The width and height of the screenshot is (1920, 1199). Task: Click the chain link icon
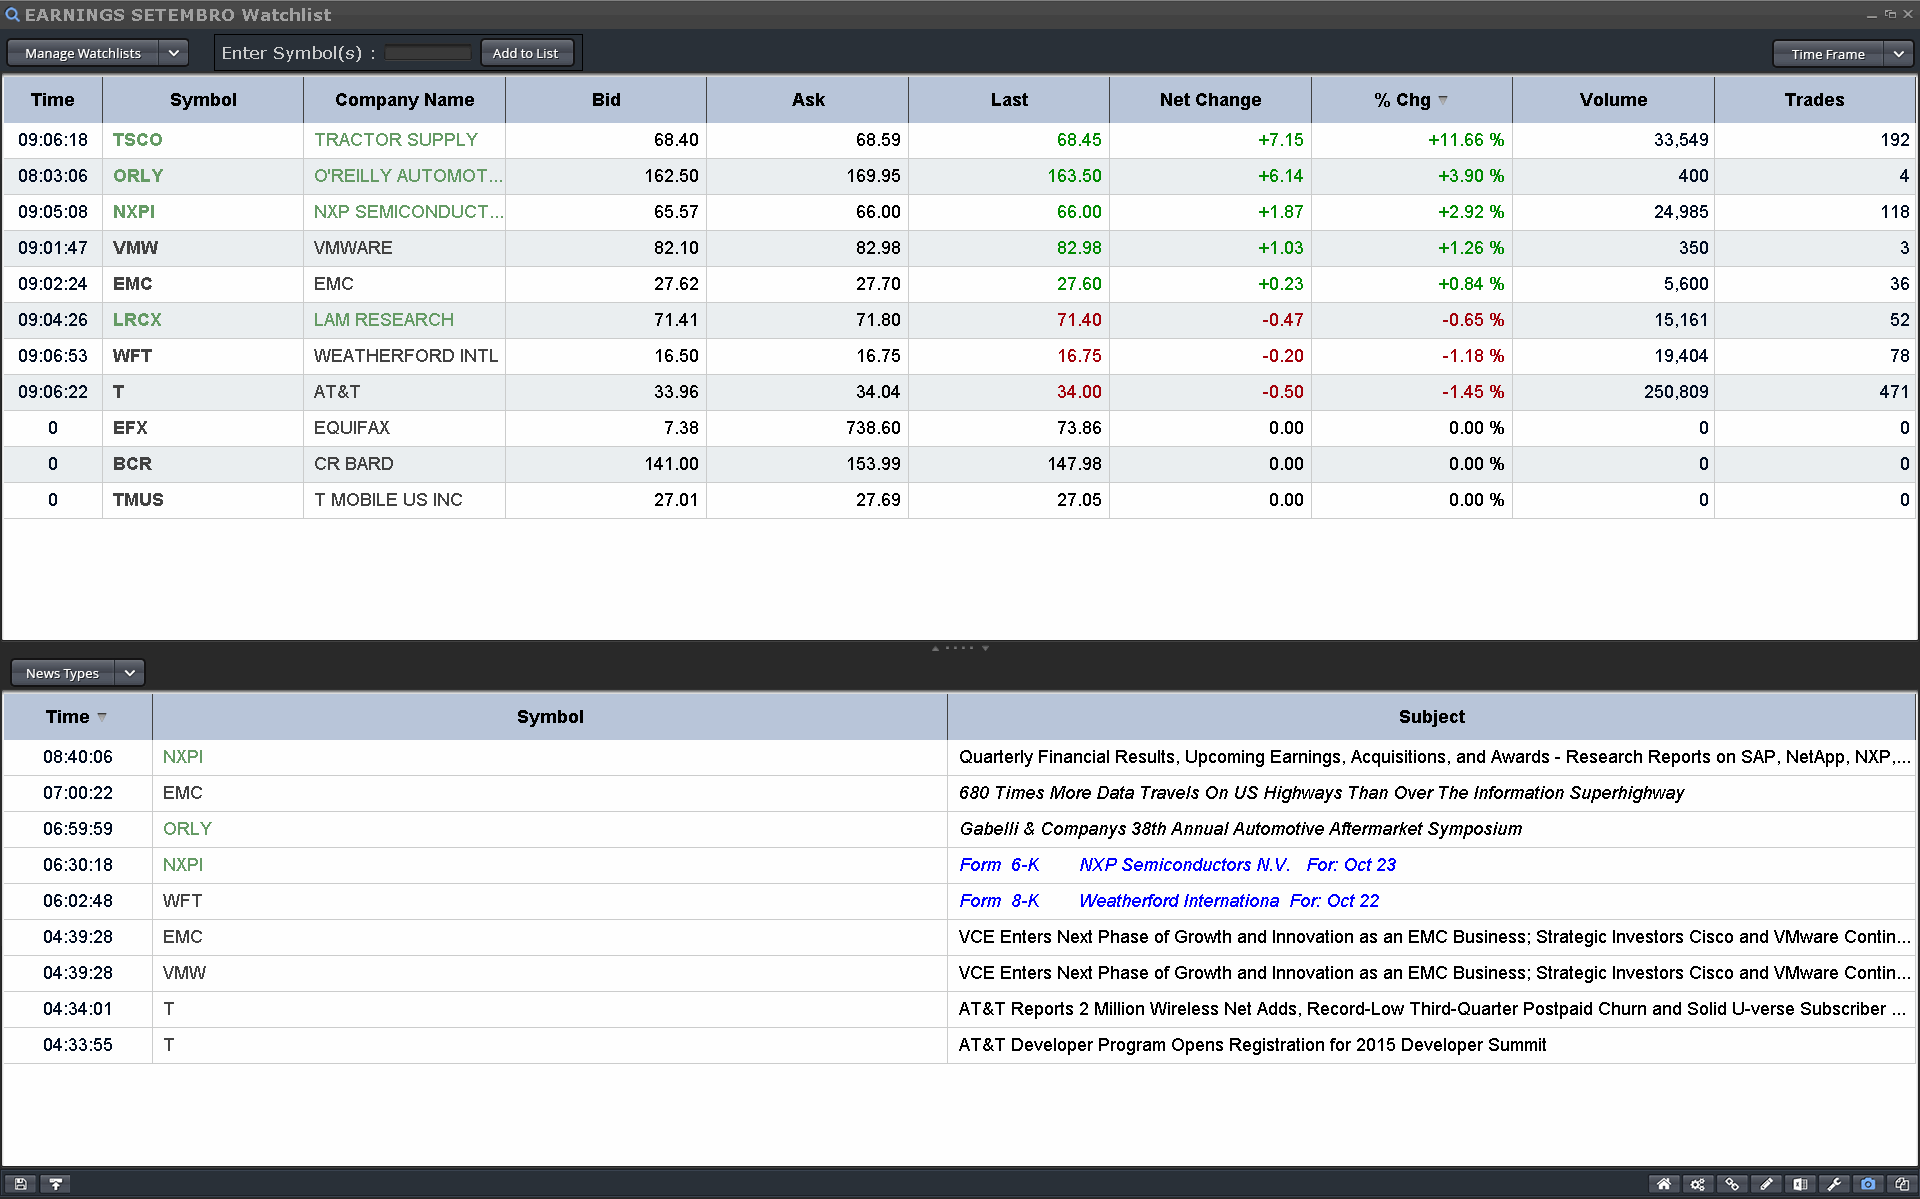[1732, 1184]
